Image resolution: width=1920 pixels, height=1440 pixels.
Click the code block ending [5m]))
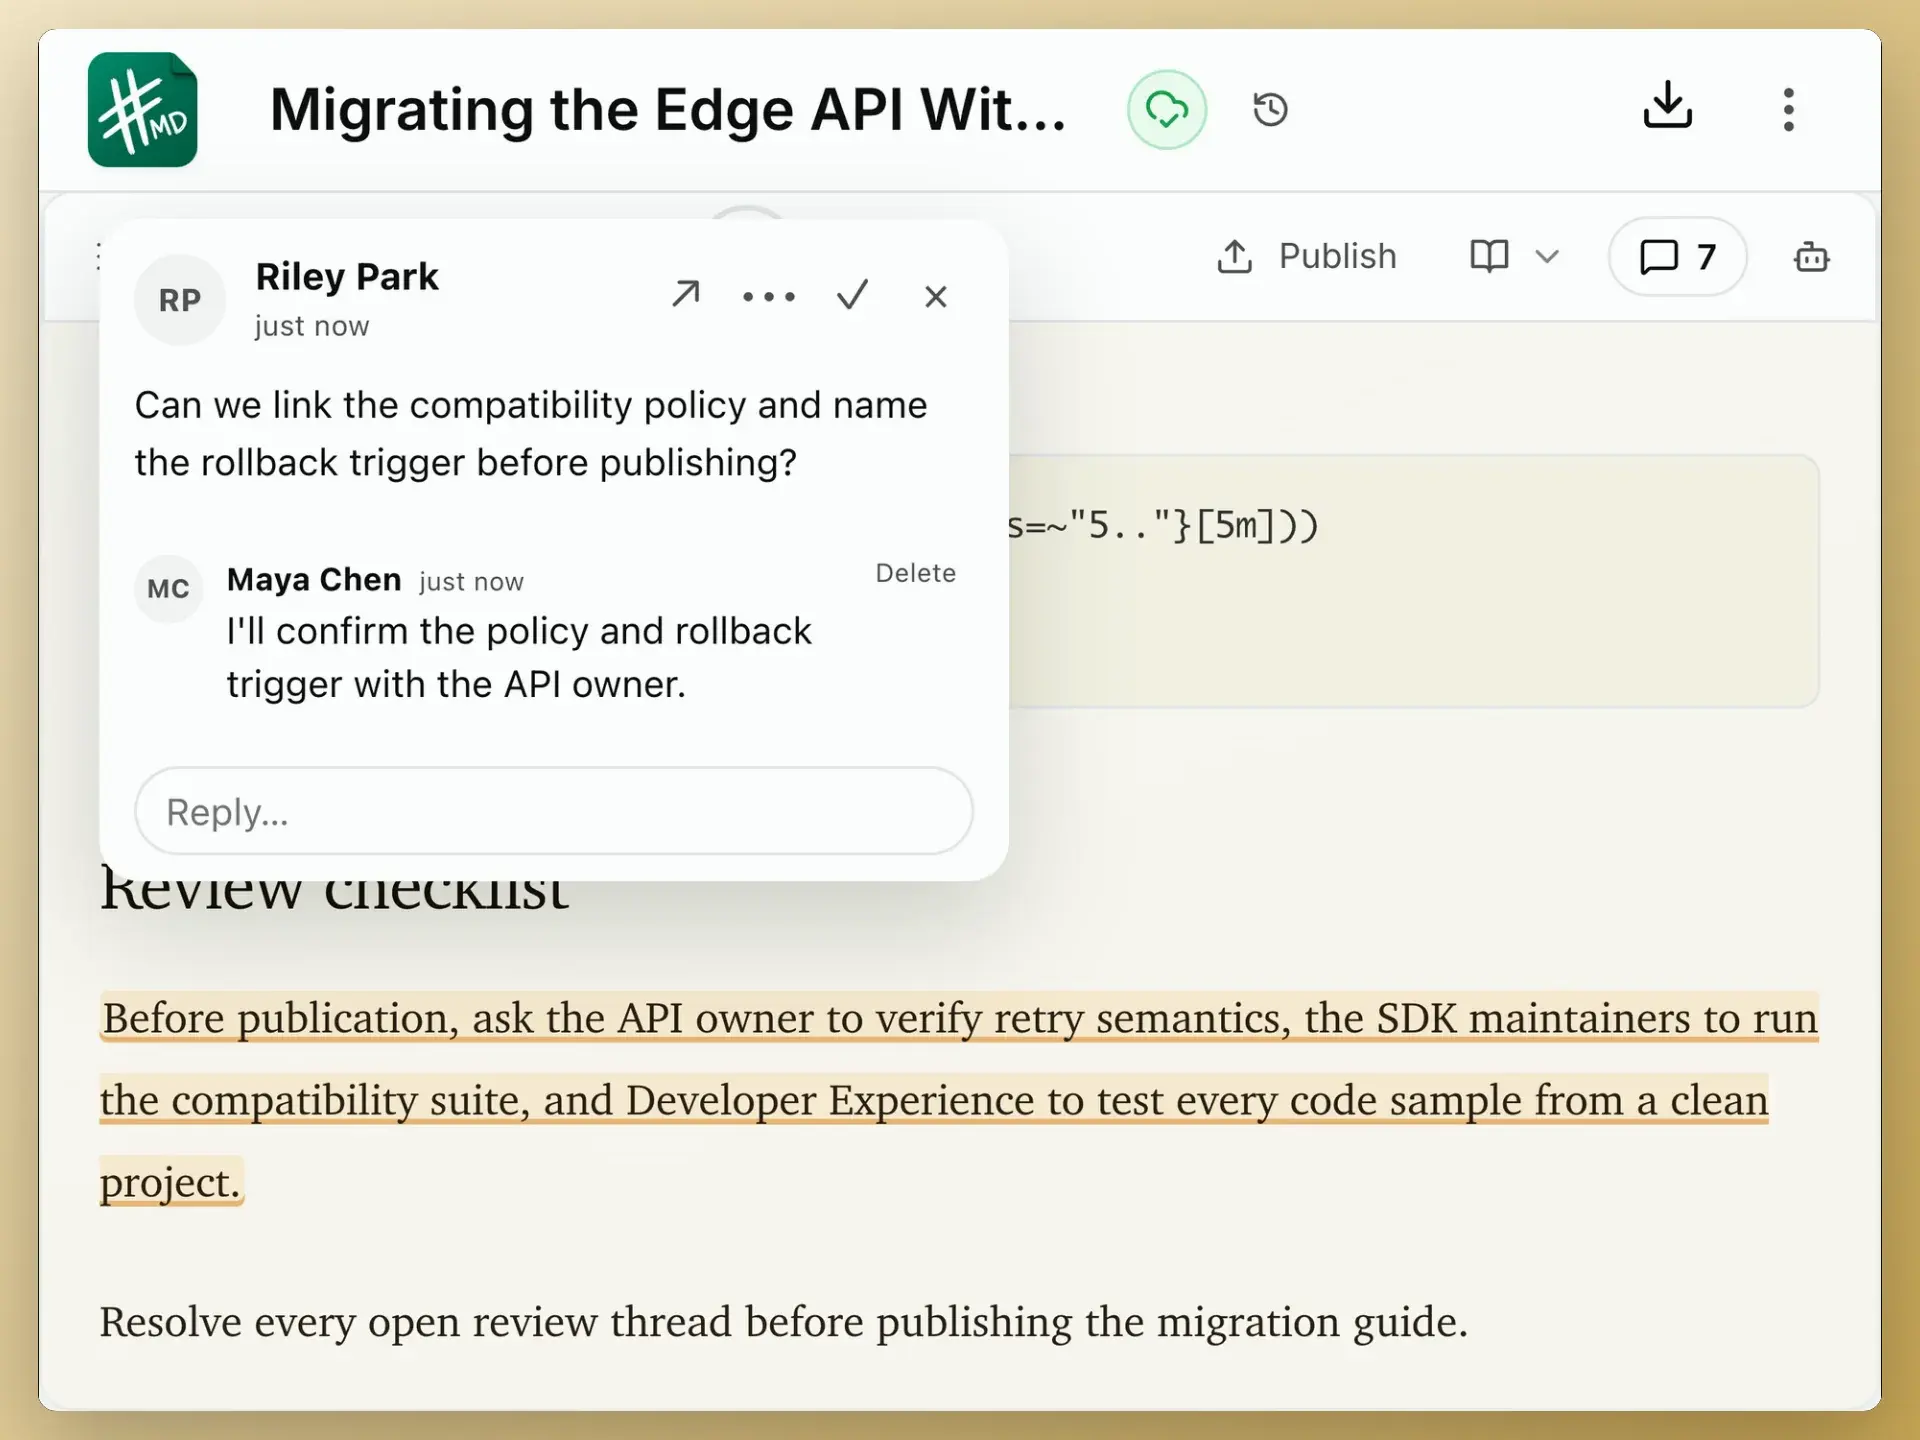coord(1412,581)
